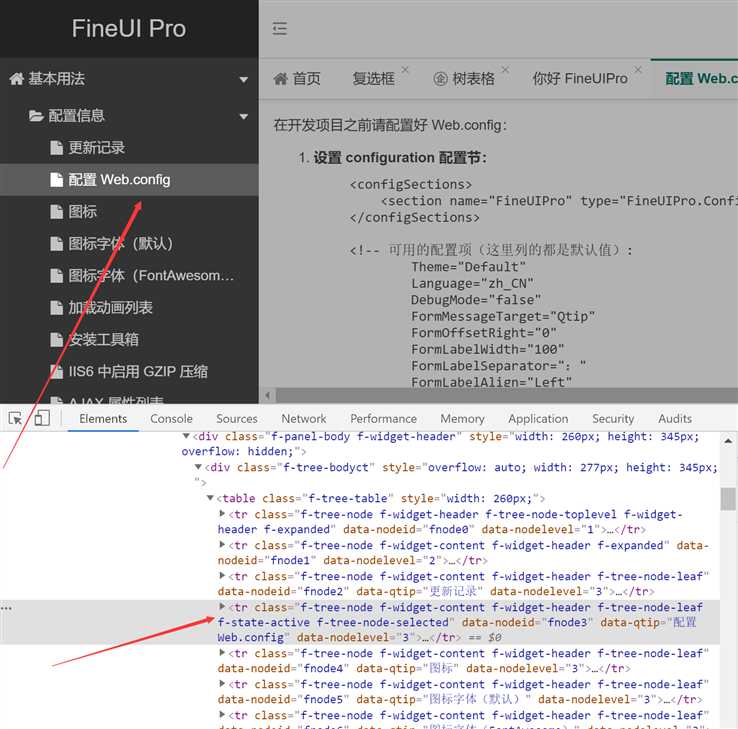This screenshot has height=729, width=738.
Task: Switch to the 首页 tab
Action: point(297,79)
